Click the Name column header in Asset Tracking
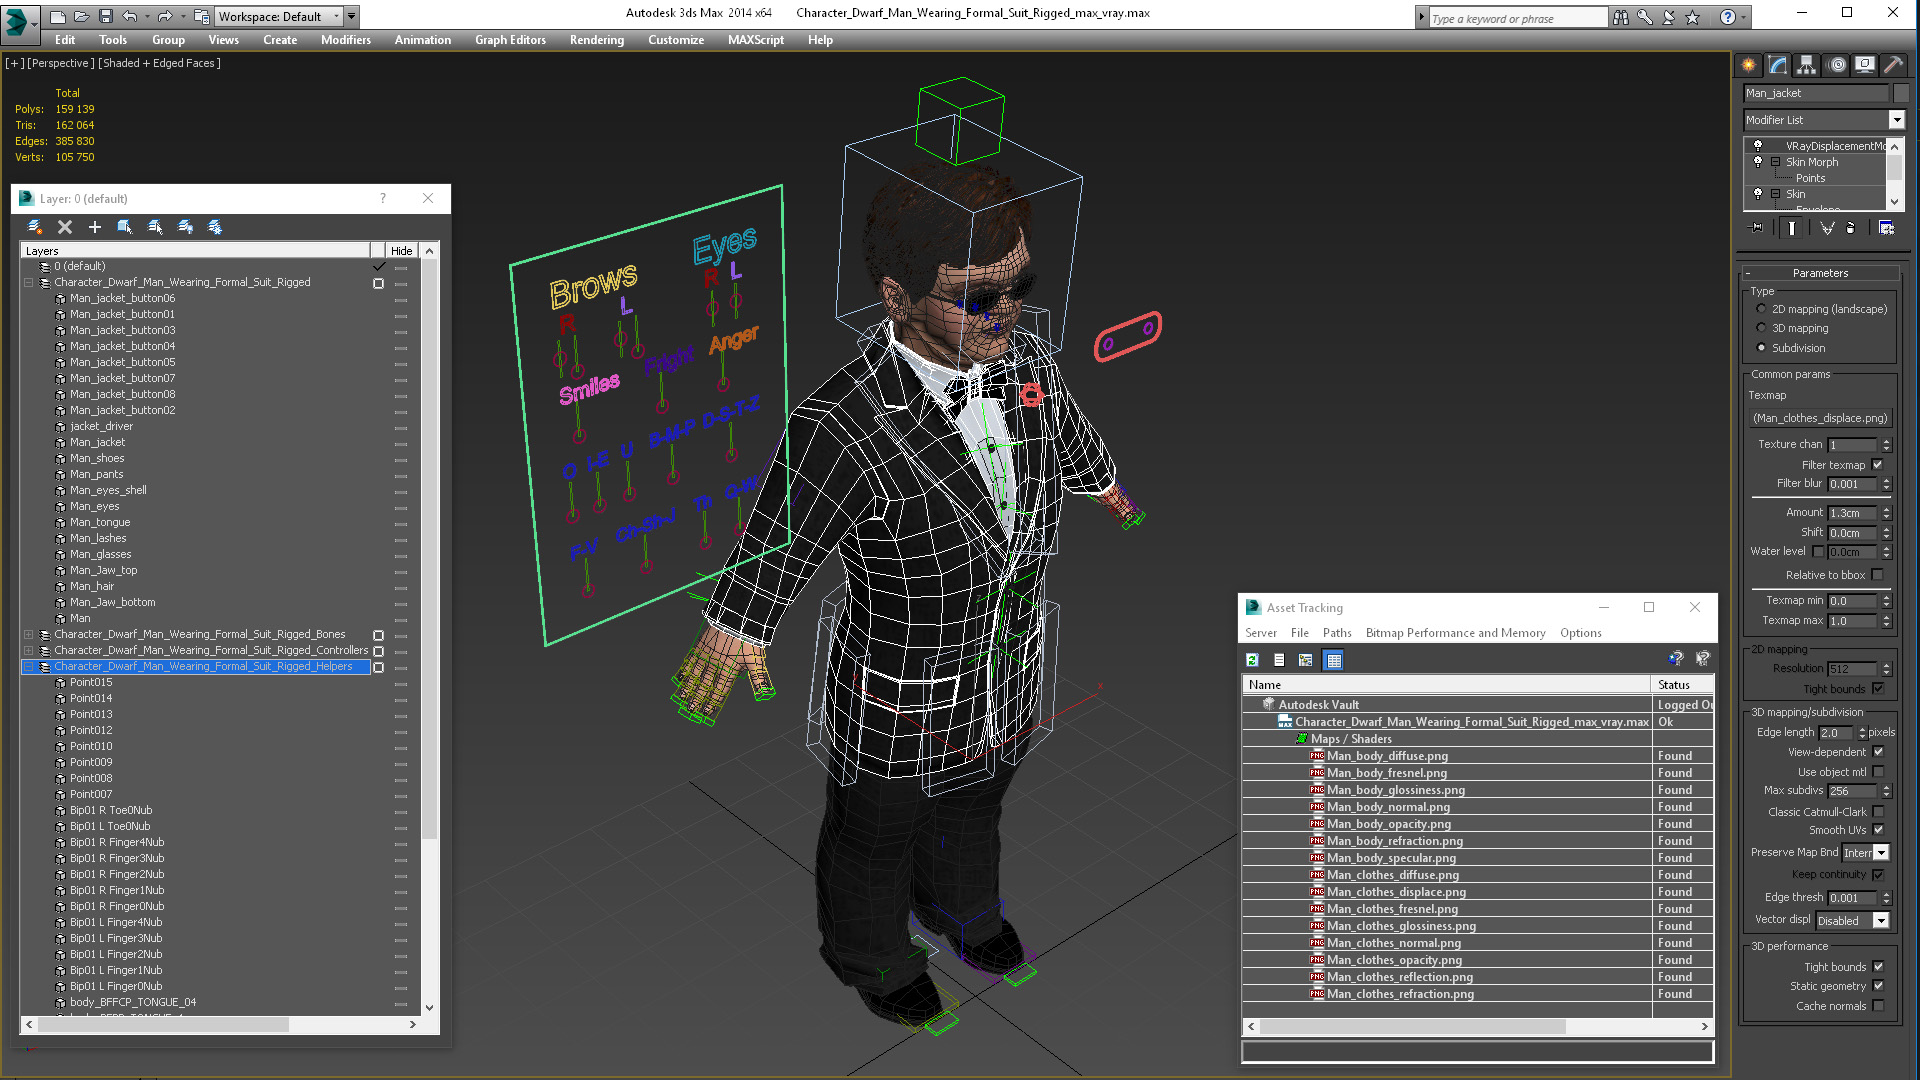This screenshot has height=1080, width=1920. pyautogui.click(x=1446, y=685)
